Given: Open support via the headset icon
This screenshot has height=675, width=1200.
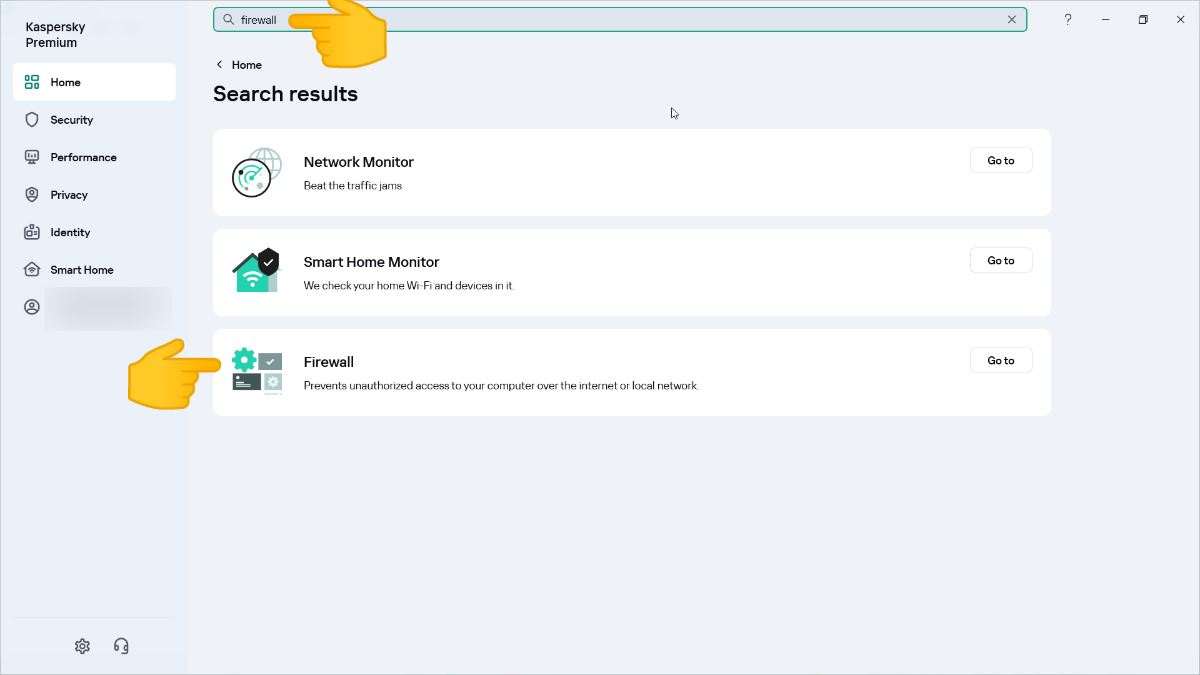Looking at the screenshot, I should tap(121, 646).
